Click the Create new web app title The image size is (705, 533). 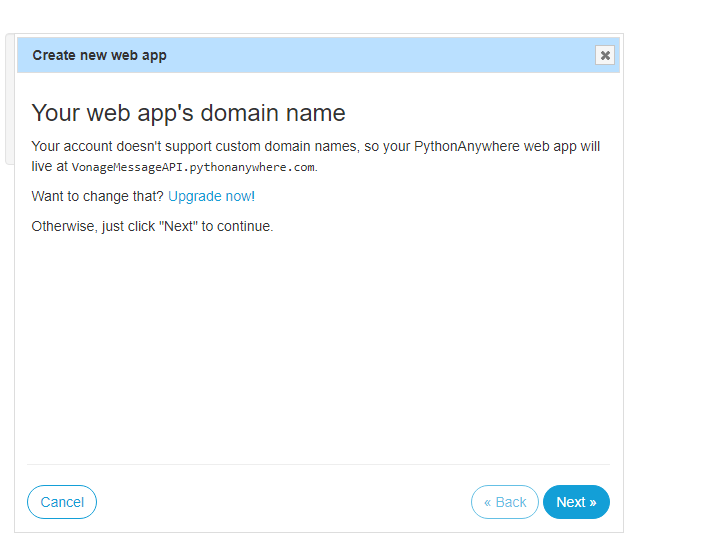pos(99,55)
